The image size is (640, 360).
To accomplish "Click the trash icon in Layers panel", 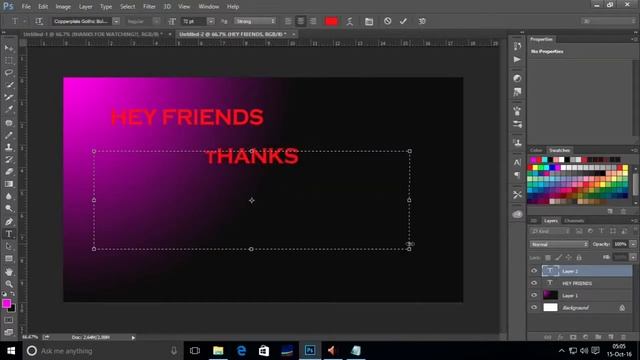I will pyautogui.click(x=623, y=337).
